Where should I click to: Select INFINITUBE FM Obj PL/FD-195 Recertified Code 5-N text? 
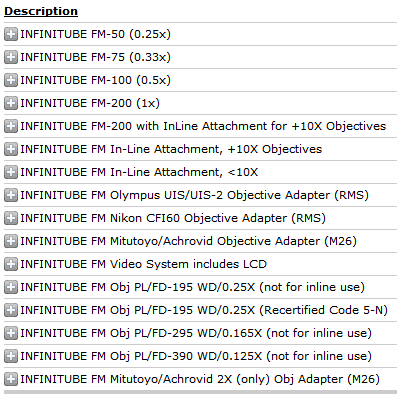coord(204,310)
